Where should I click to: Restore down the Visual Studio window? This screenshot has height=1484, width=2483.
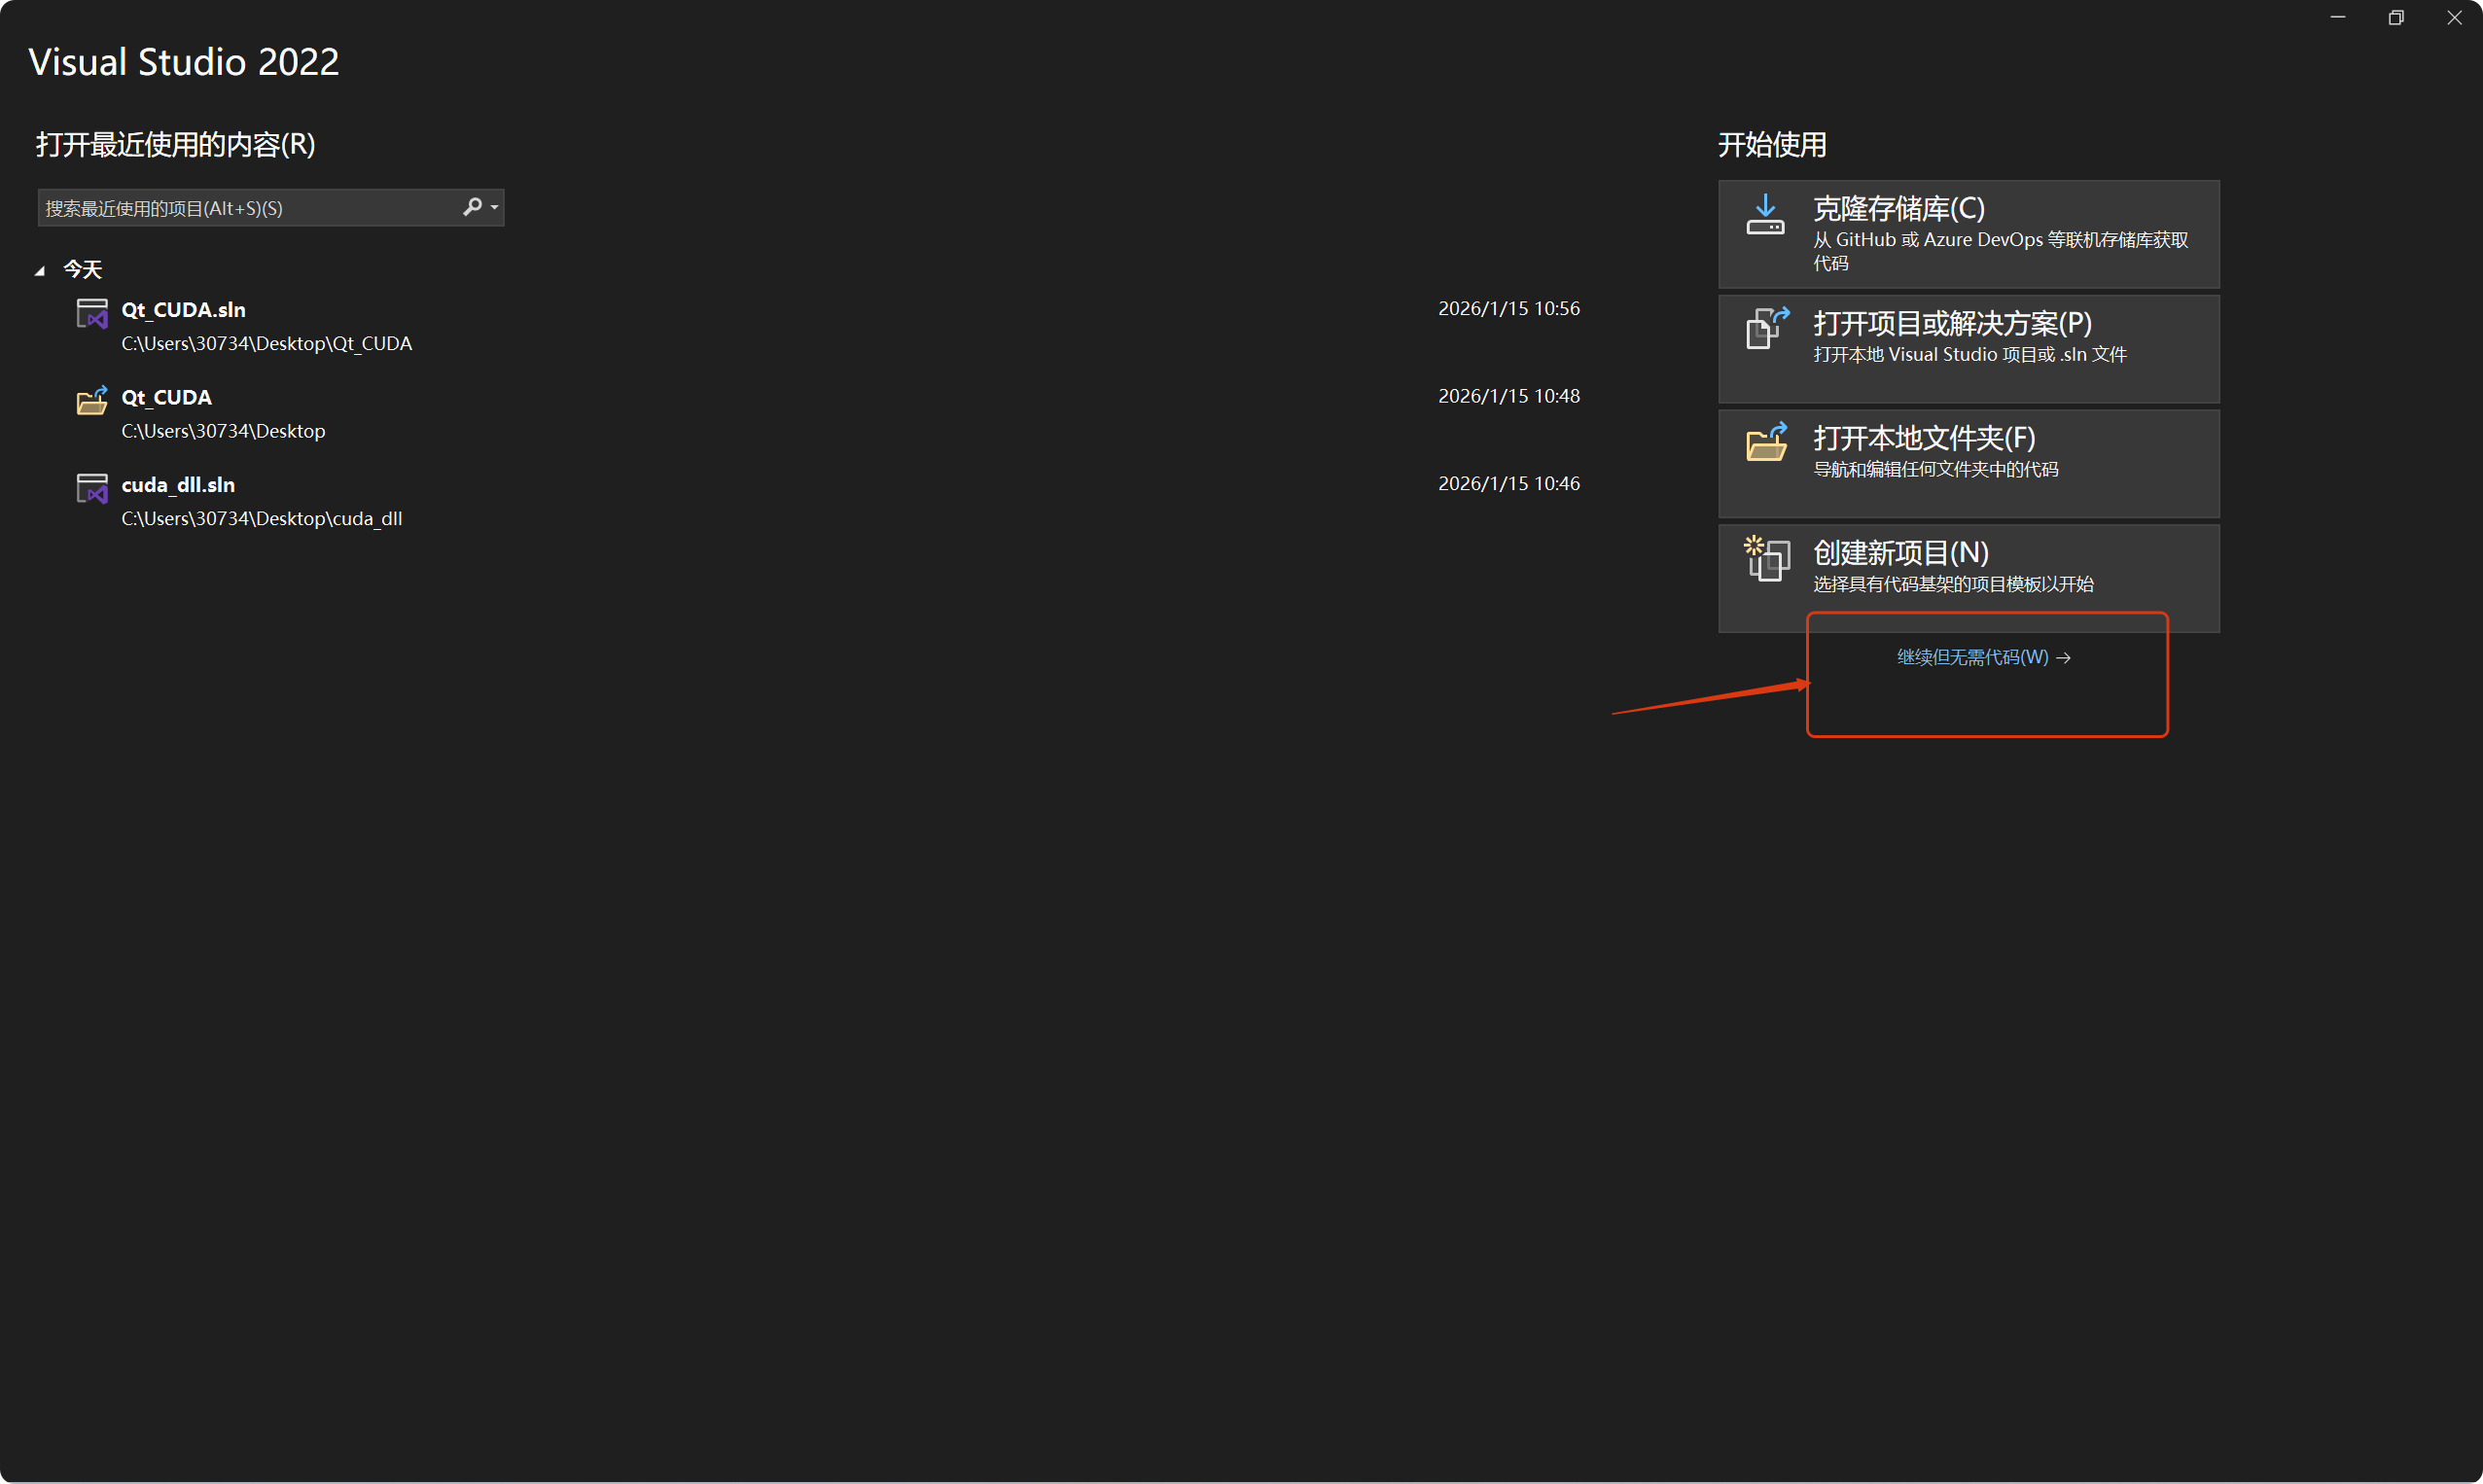click(2395, 18)
